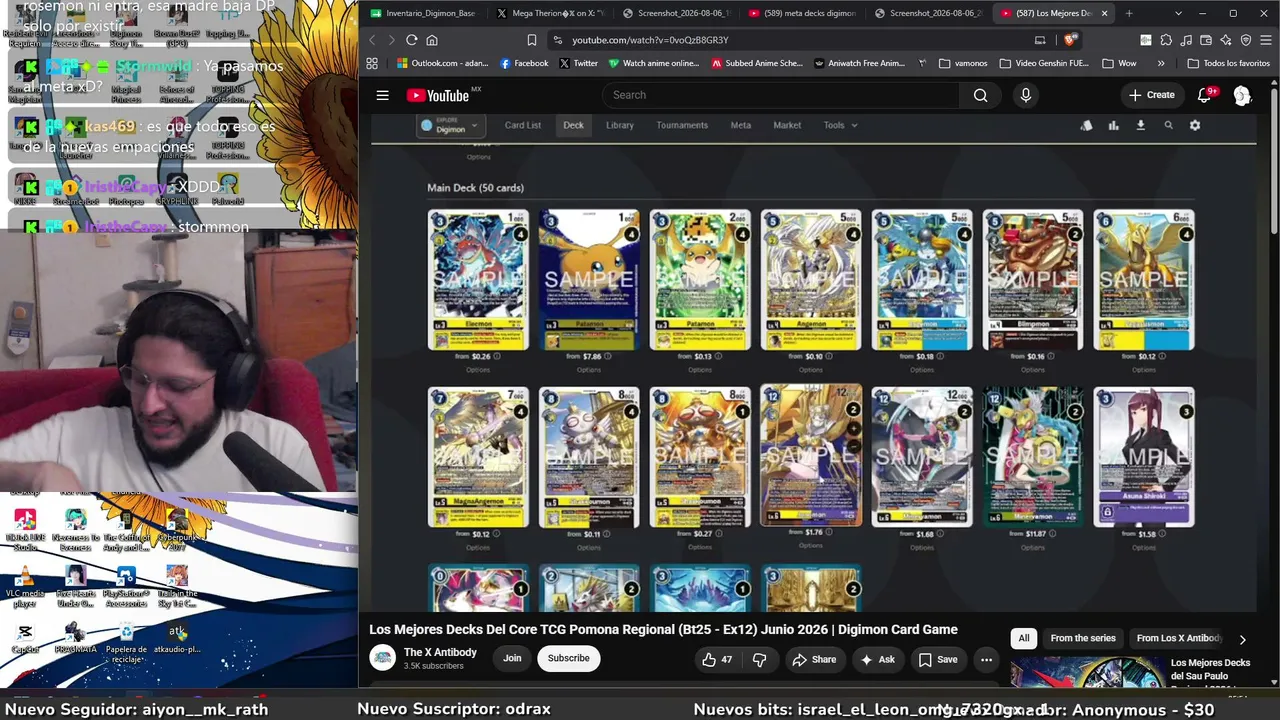The width and height of the screenshot is (1280, 720).
Task: Go to the Meta tab
Action: (741, 125)
